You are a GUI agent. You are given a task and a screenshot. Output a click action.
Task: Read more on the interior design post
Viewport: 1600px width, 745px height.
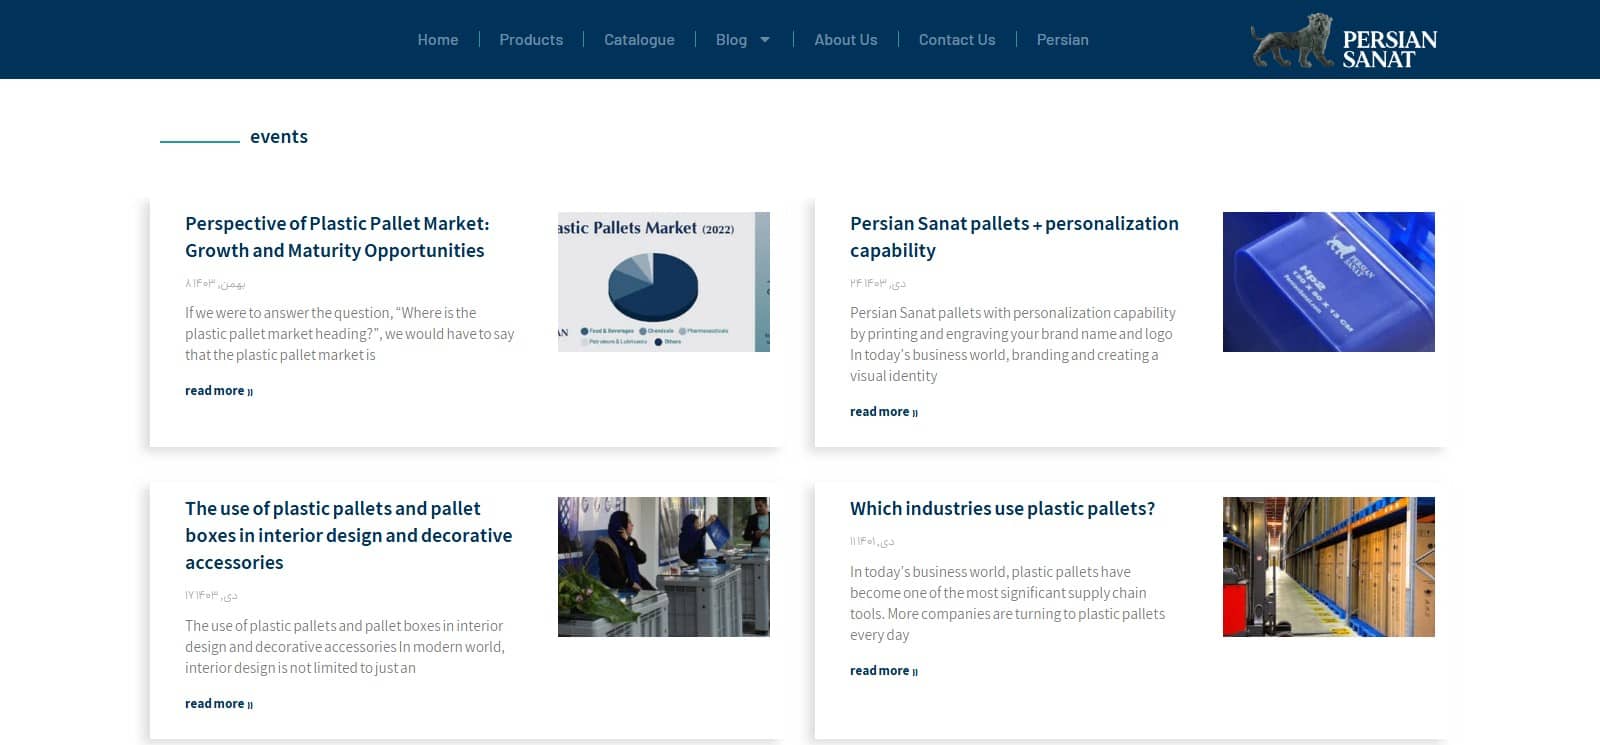click(x=218, y=704)
